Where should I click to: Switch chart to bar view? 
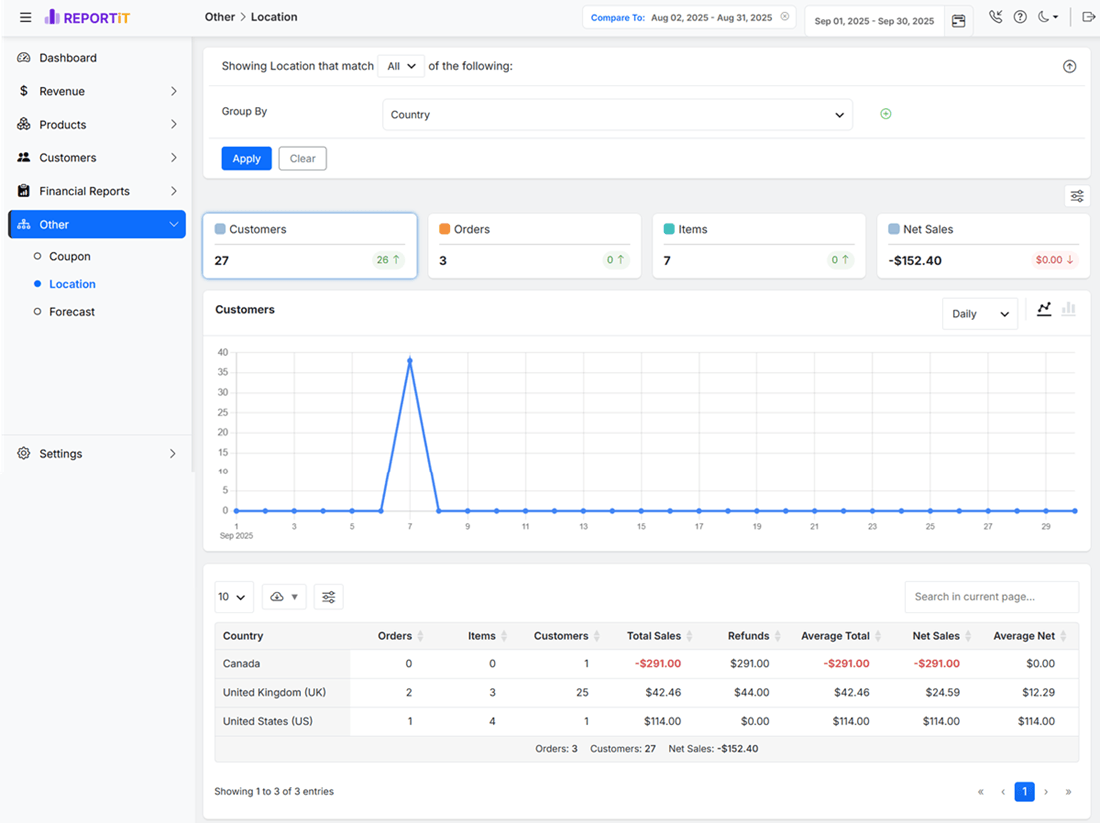[x=1068, y=309]
